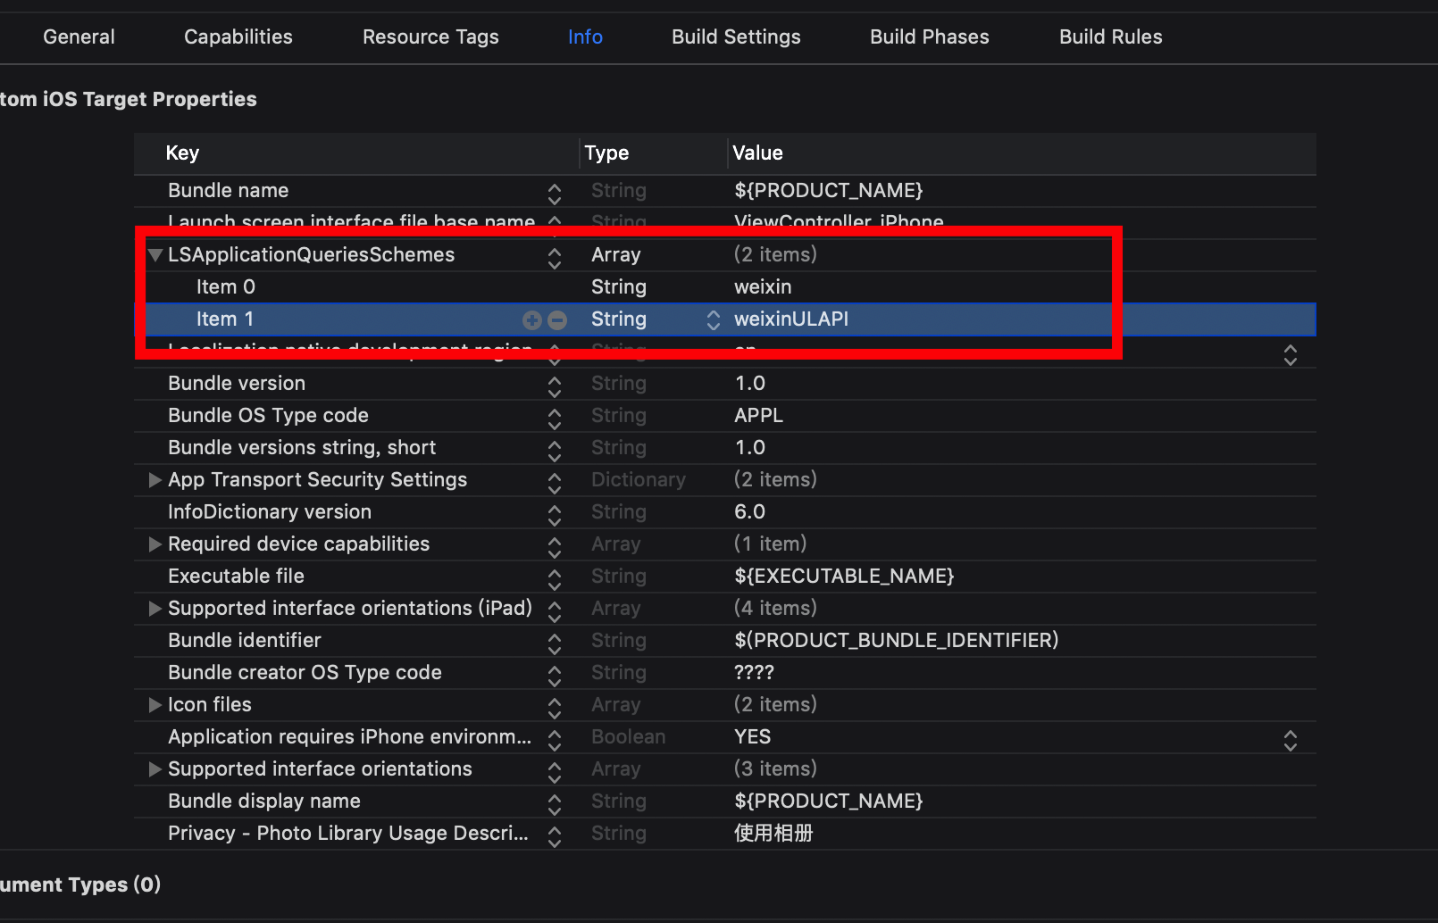Click the stepper beside Bundle identifier

coord(554,640)
